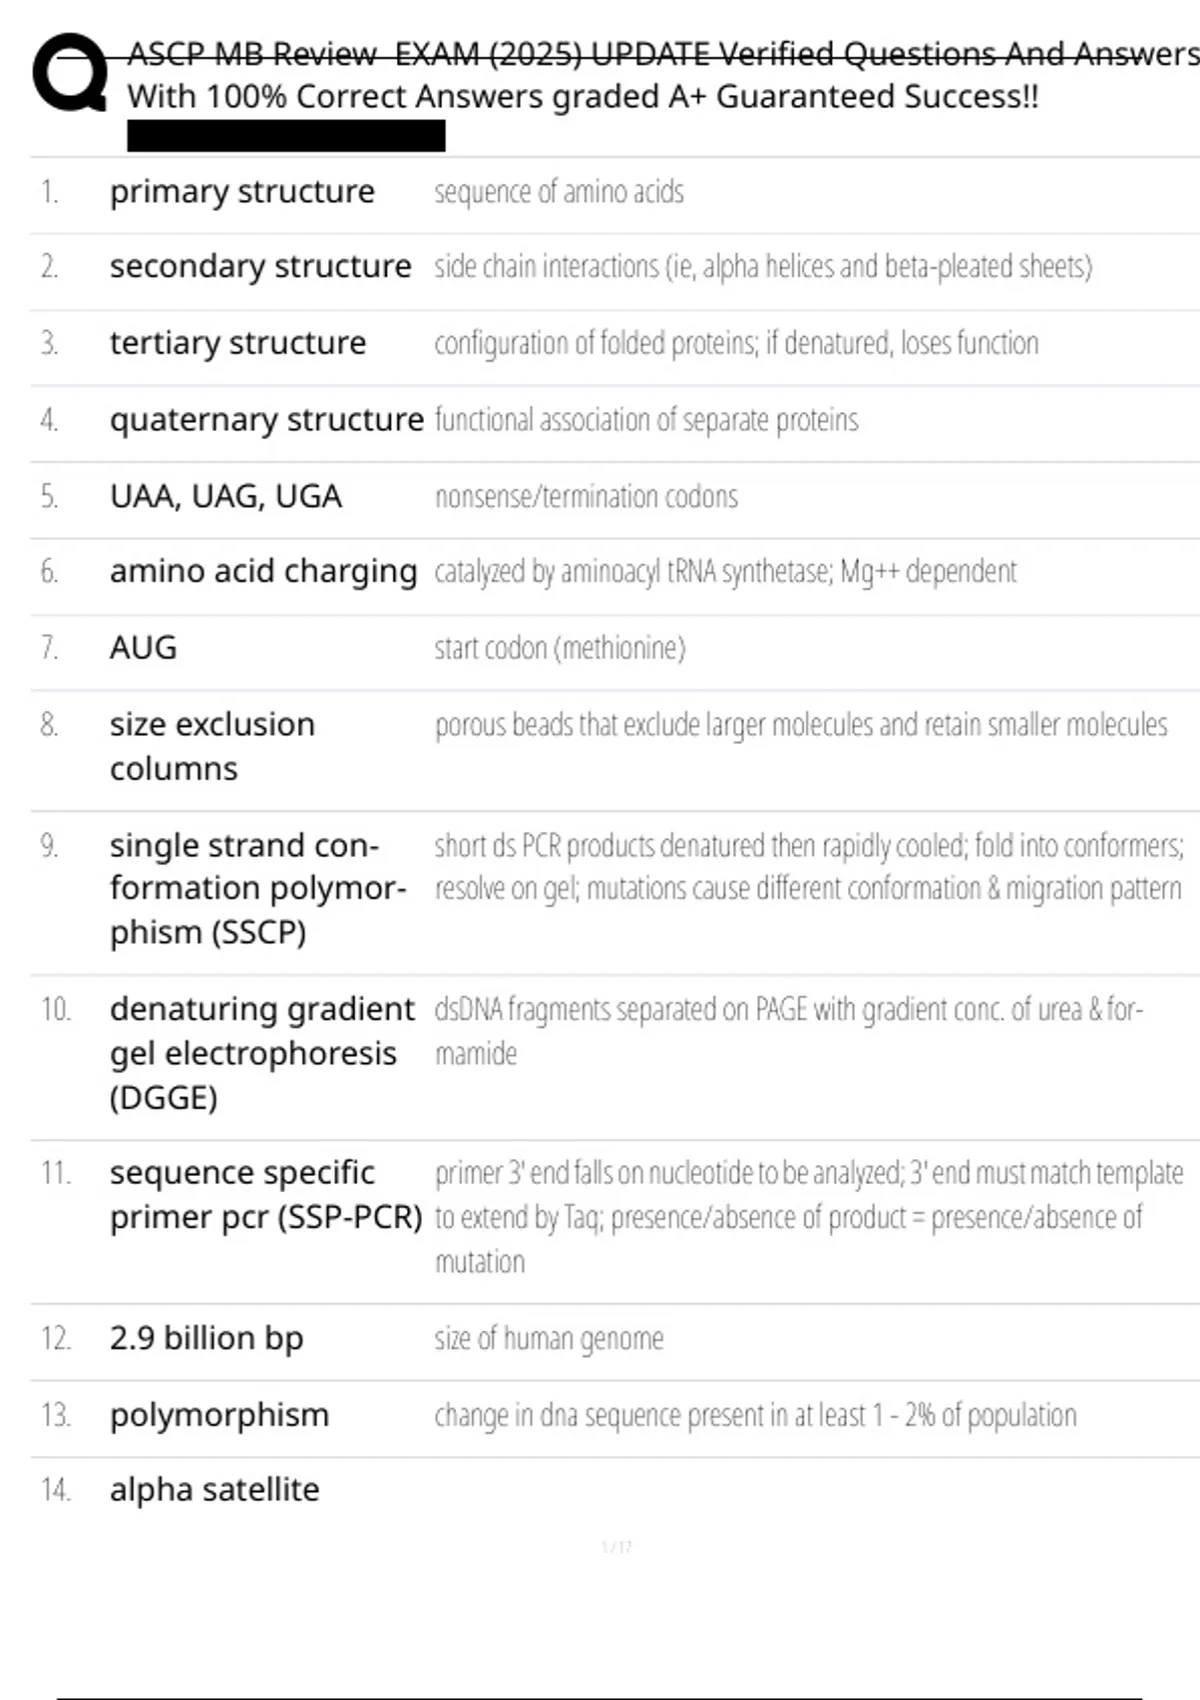Viewport: 1200px width, 1700px height.
Task: Select the SSCP term entry
Action: [257, 888]
